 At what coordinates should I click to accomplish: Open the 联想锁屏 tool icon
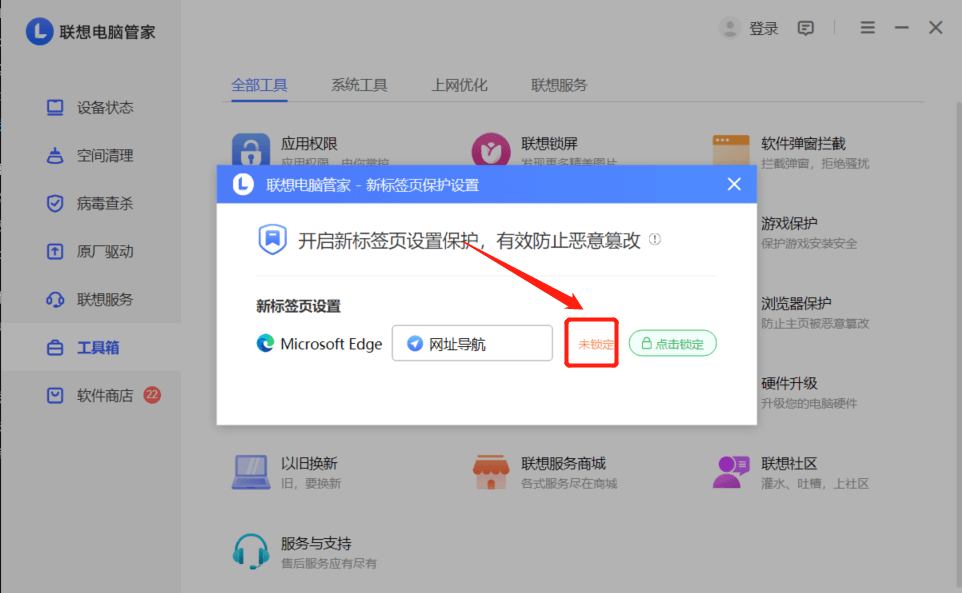491,149
